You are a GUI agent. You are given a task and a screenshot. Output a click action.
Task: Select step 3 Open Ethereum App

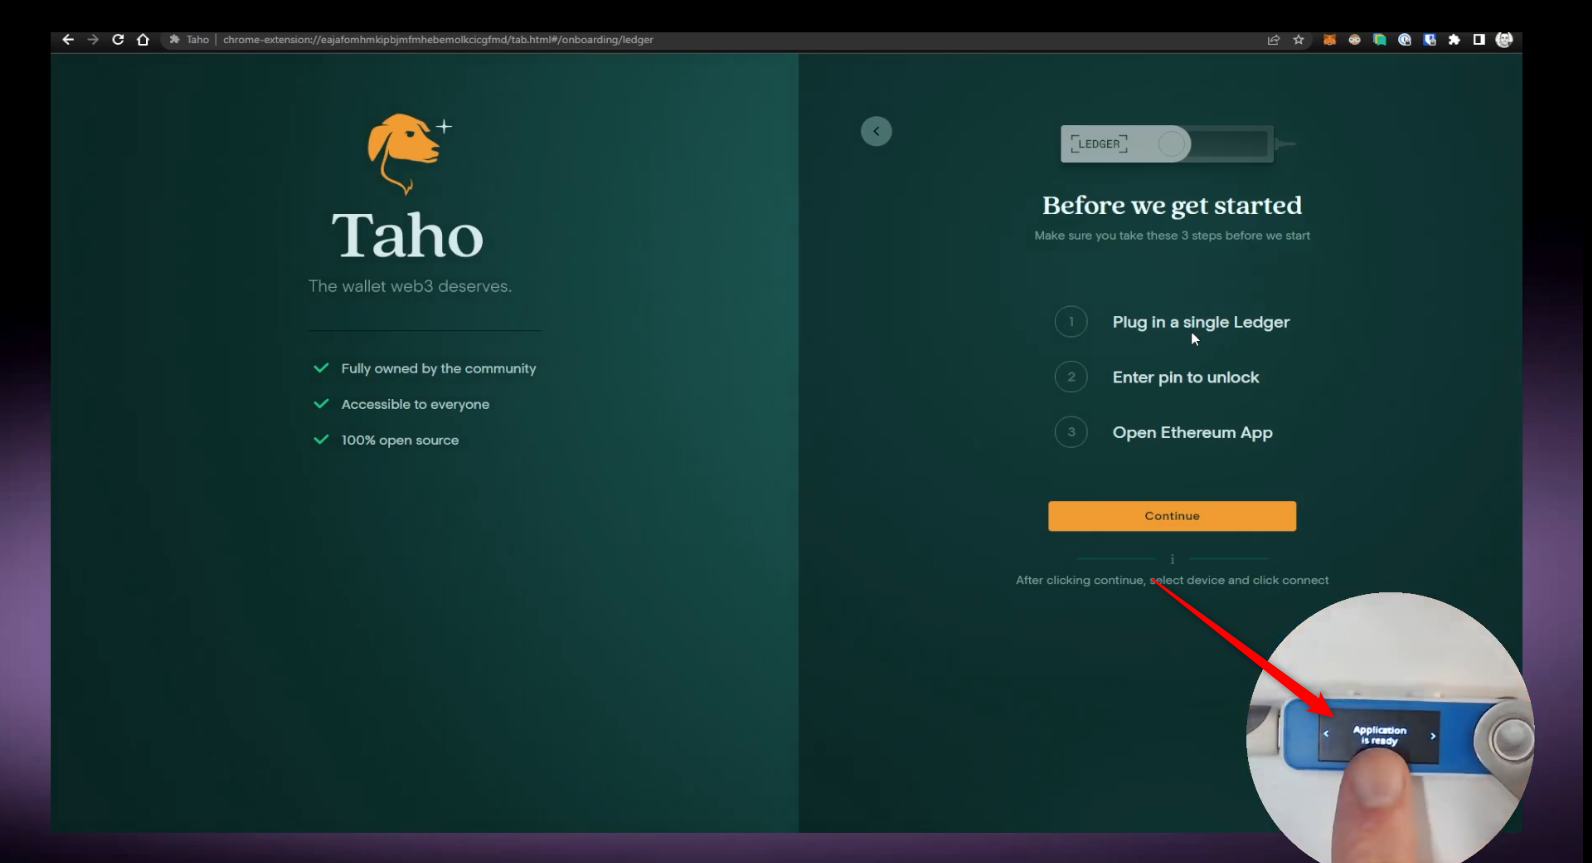(1192, 432)
